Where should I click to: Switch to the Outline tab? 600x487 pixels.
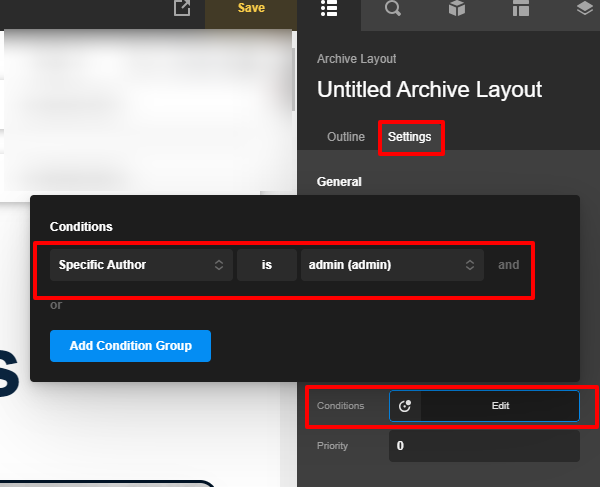[x=346, y=137]
